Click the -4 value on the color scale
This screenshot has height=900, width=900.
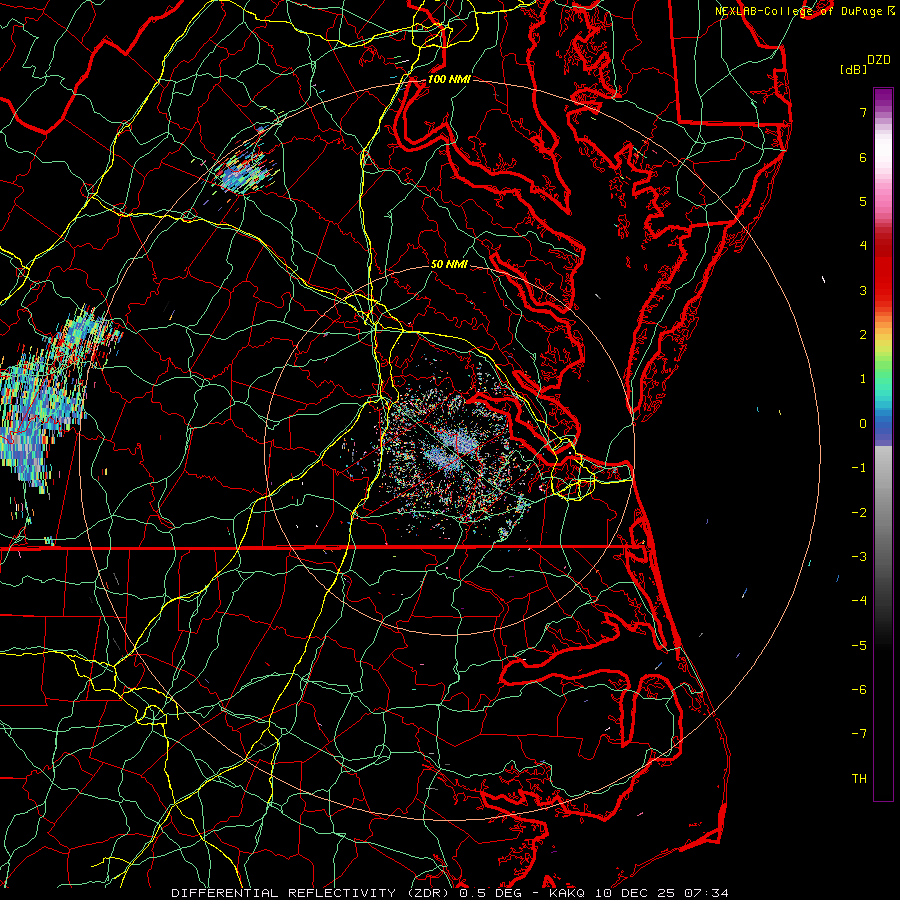click(859, 601)
